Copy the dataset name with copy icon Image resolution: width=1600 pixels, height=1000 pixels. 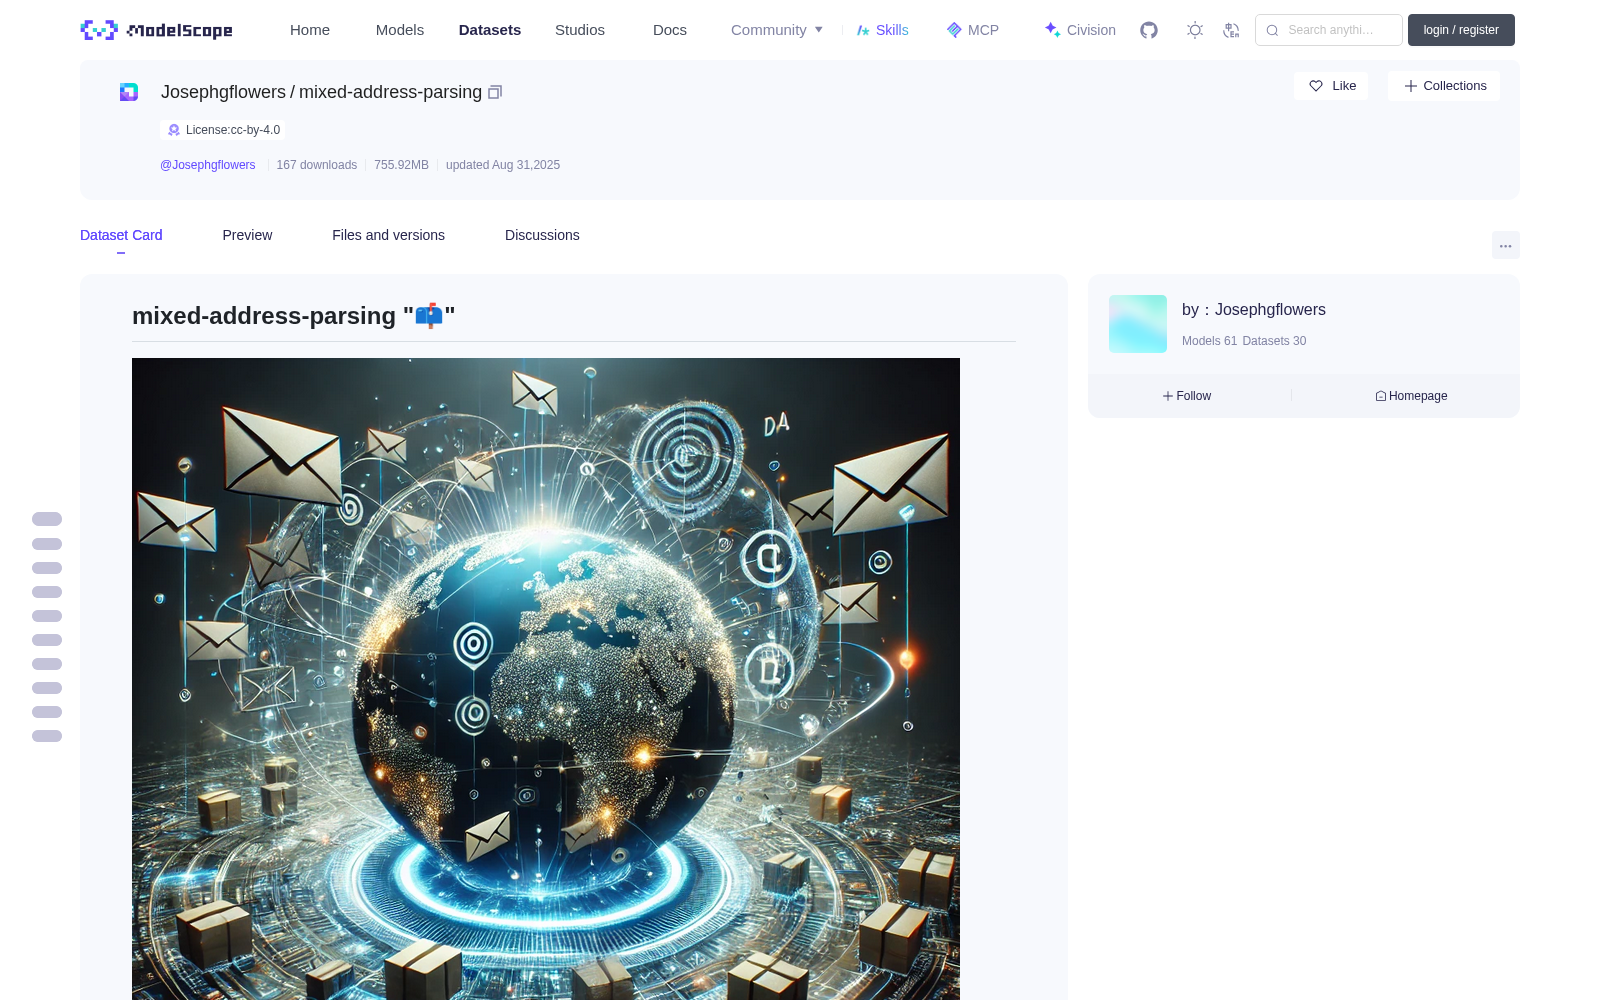(495, 92)
